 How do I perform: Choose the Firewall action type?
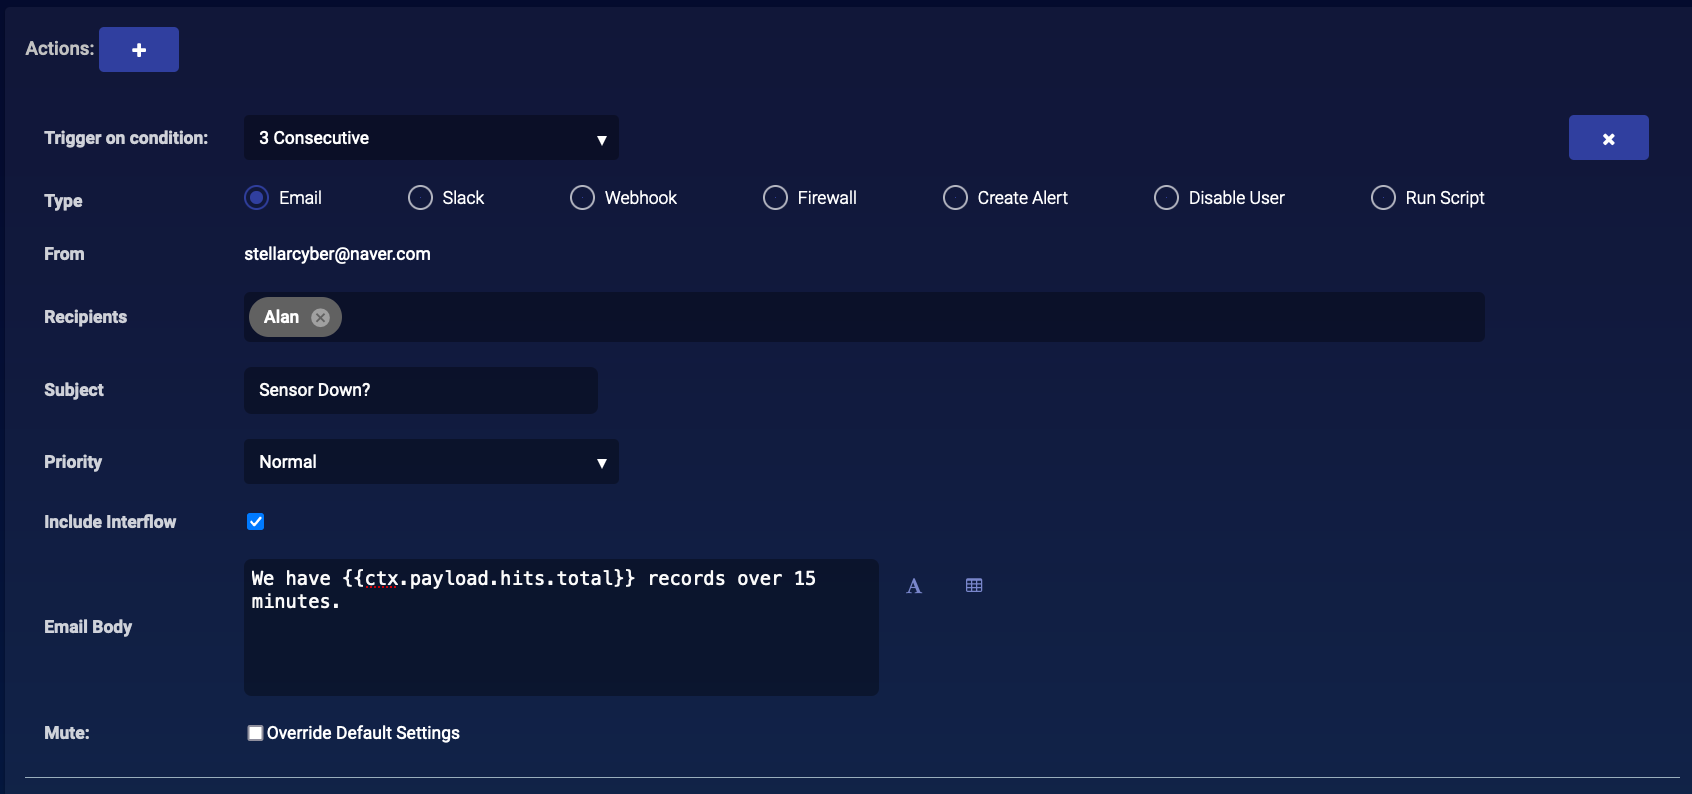(x=775, y=198)
